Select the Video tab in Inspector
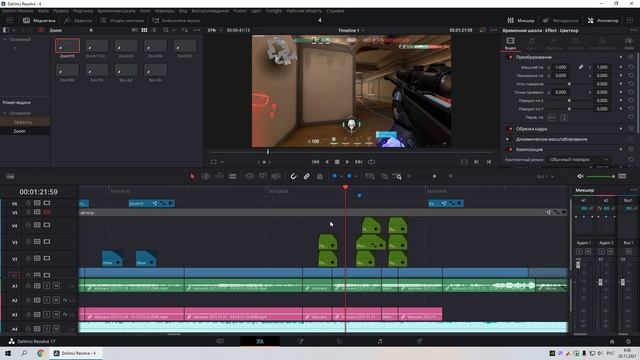640x360 pixels. pos(510,43)
